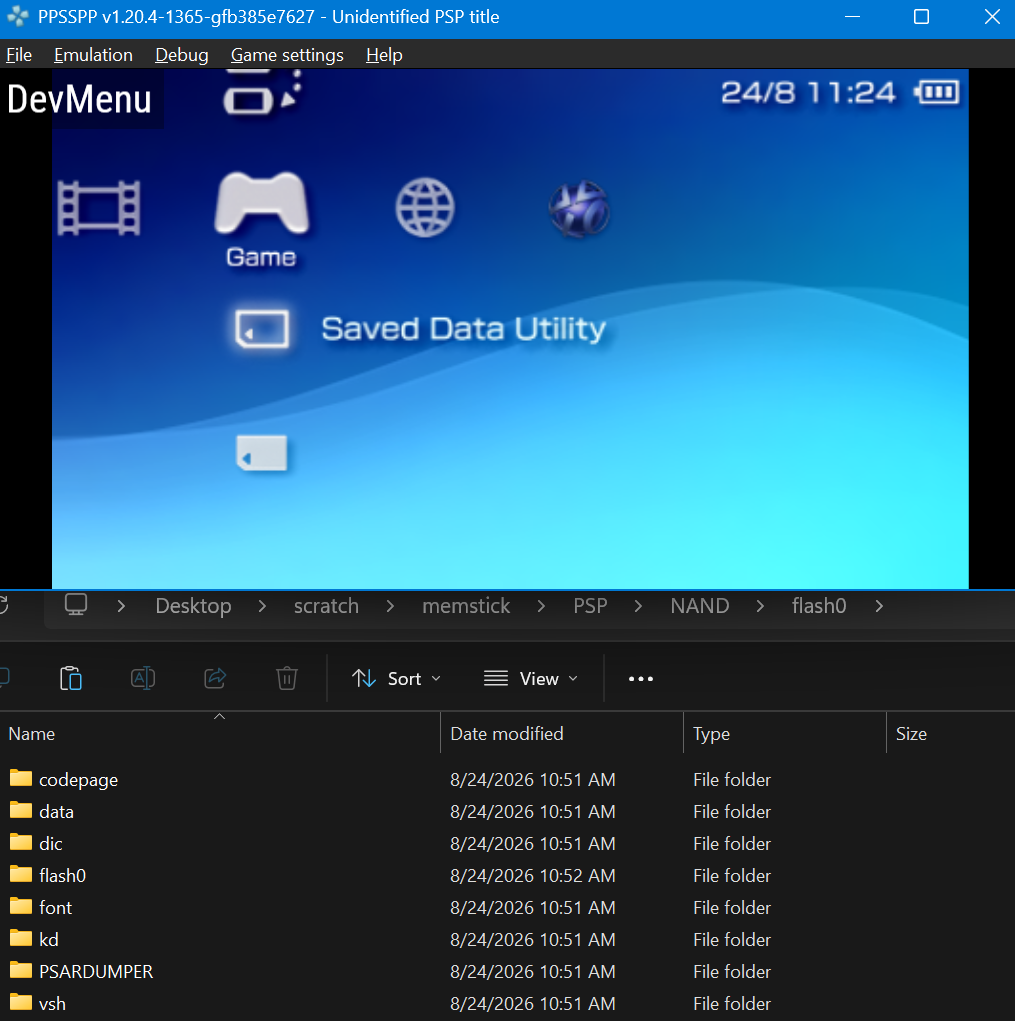
Task: Expand chevron after This PC icon
Action: [121, 606]
